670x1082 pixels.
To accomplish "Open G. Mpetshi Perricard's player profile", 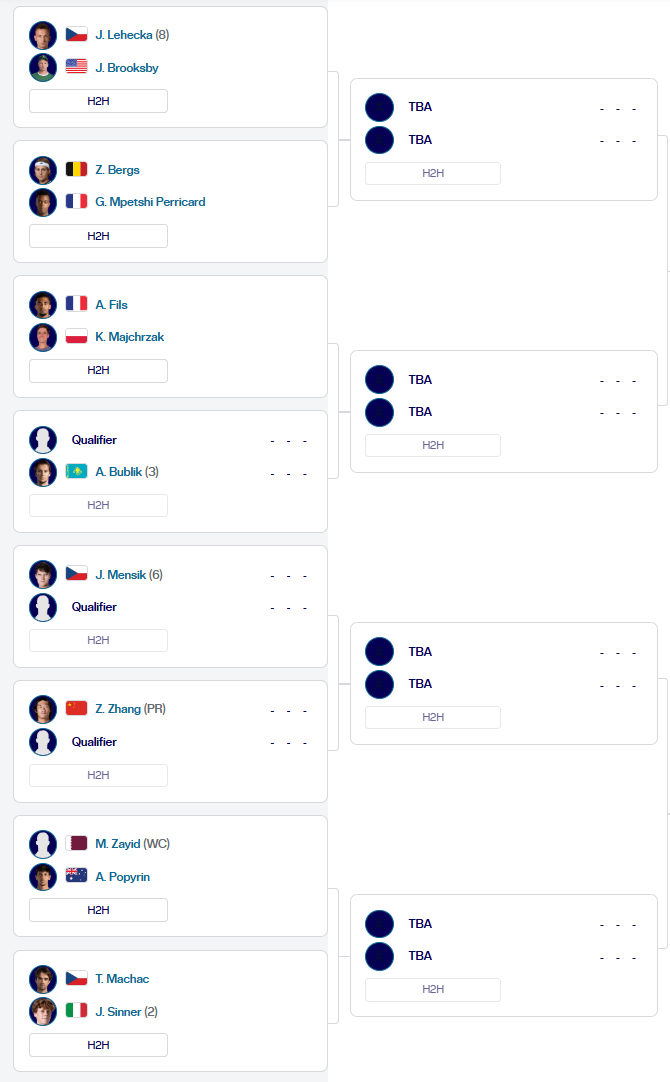I will coord(150,202).
